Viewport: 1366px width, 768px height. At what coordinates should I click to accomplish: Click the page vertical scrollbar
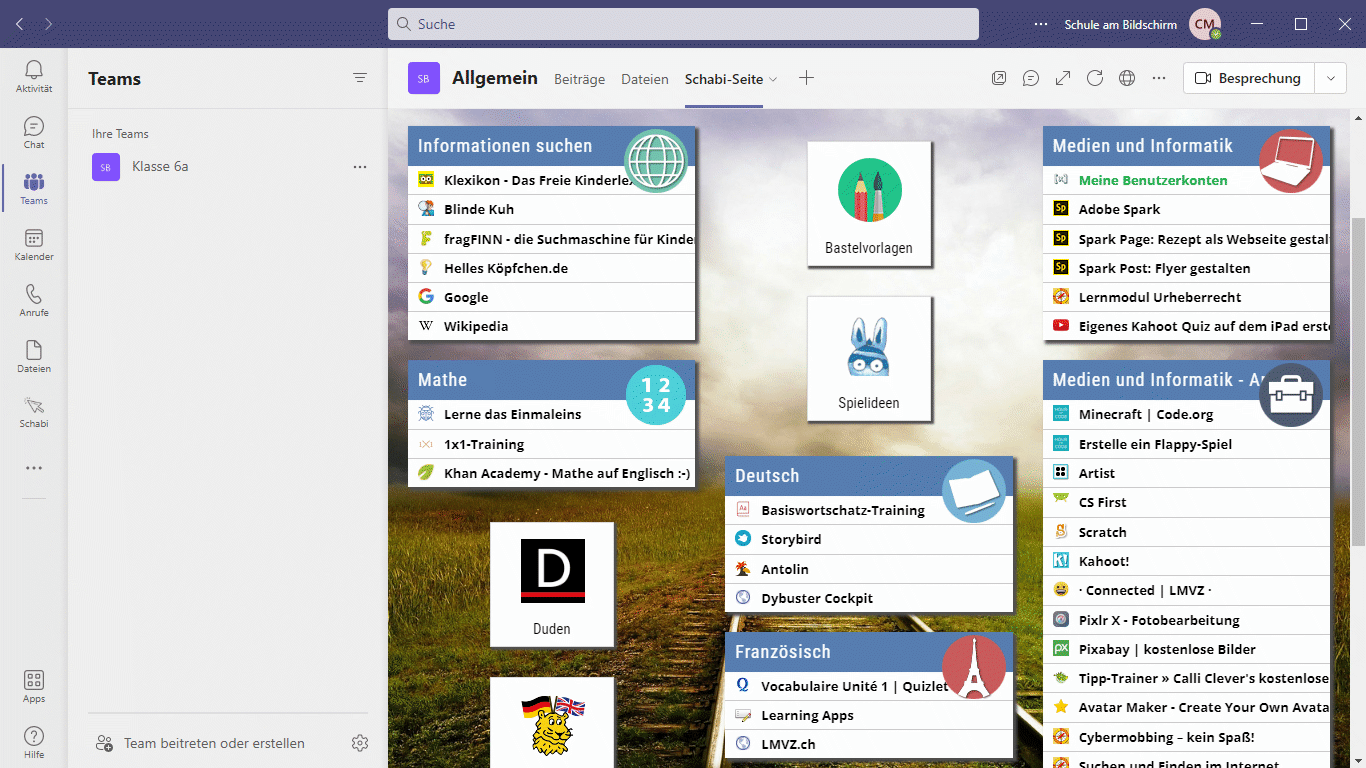pyautogui.click(x=1358, y=380)
